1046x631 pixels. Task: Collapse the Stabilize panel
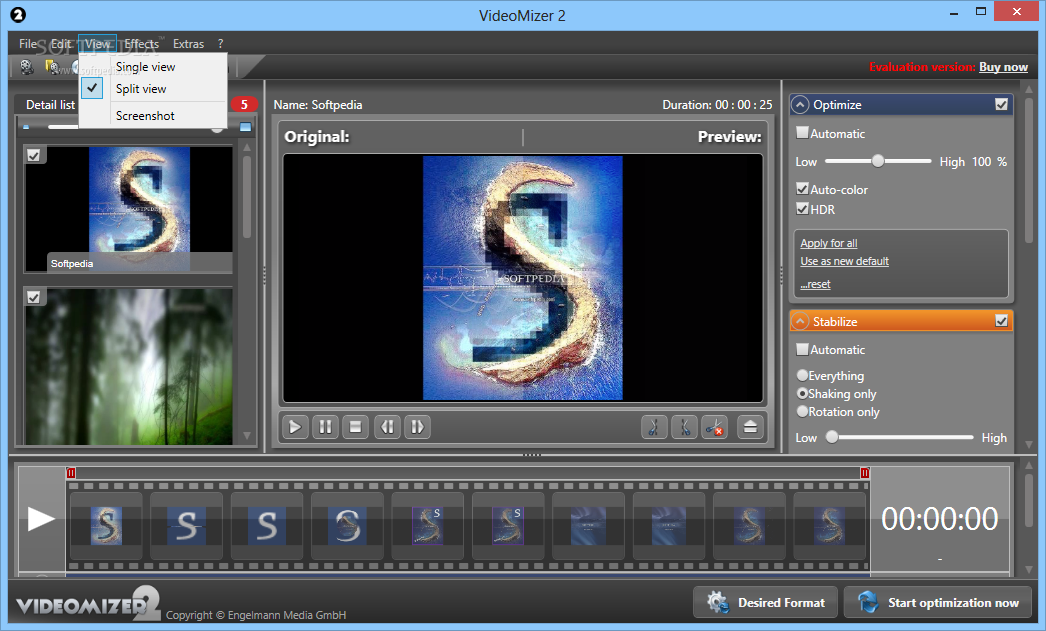[x=800, y=322]
